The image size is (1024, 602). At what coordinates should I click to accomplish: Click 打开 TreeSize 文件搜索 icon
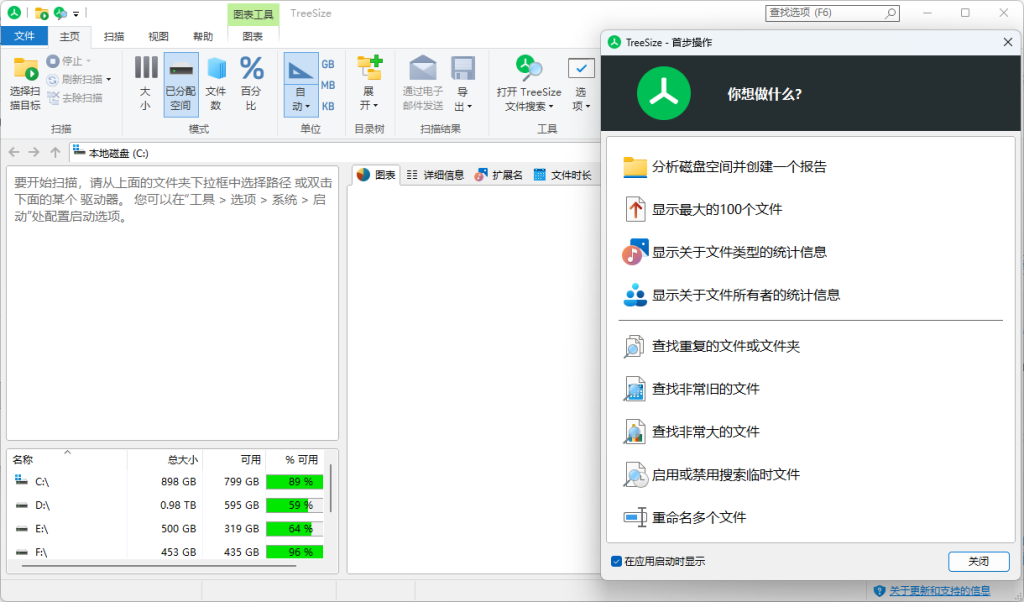[528, 70]
